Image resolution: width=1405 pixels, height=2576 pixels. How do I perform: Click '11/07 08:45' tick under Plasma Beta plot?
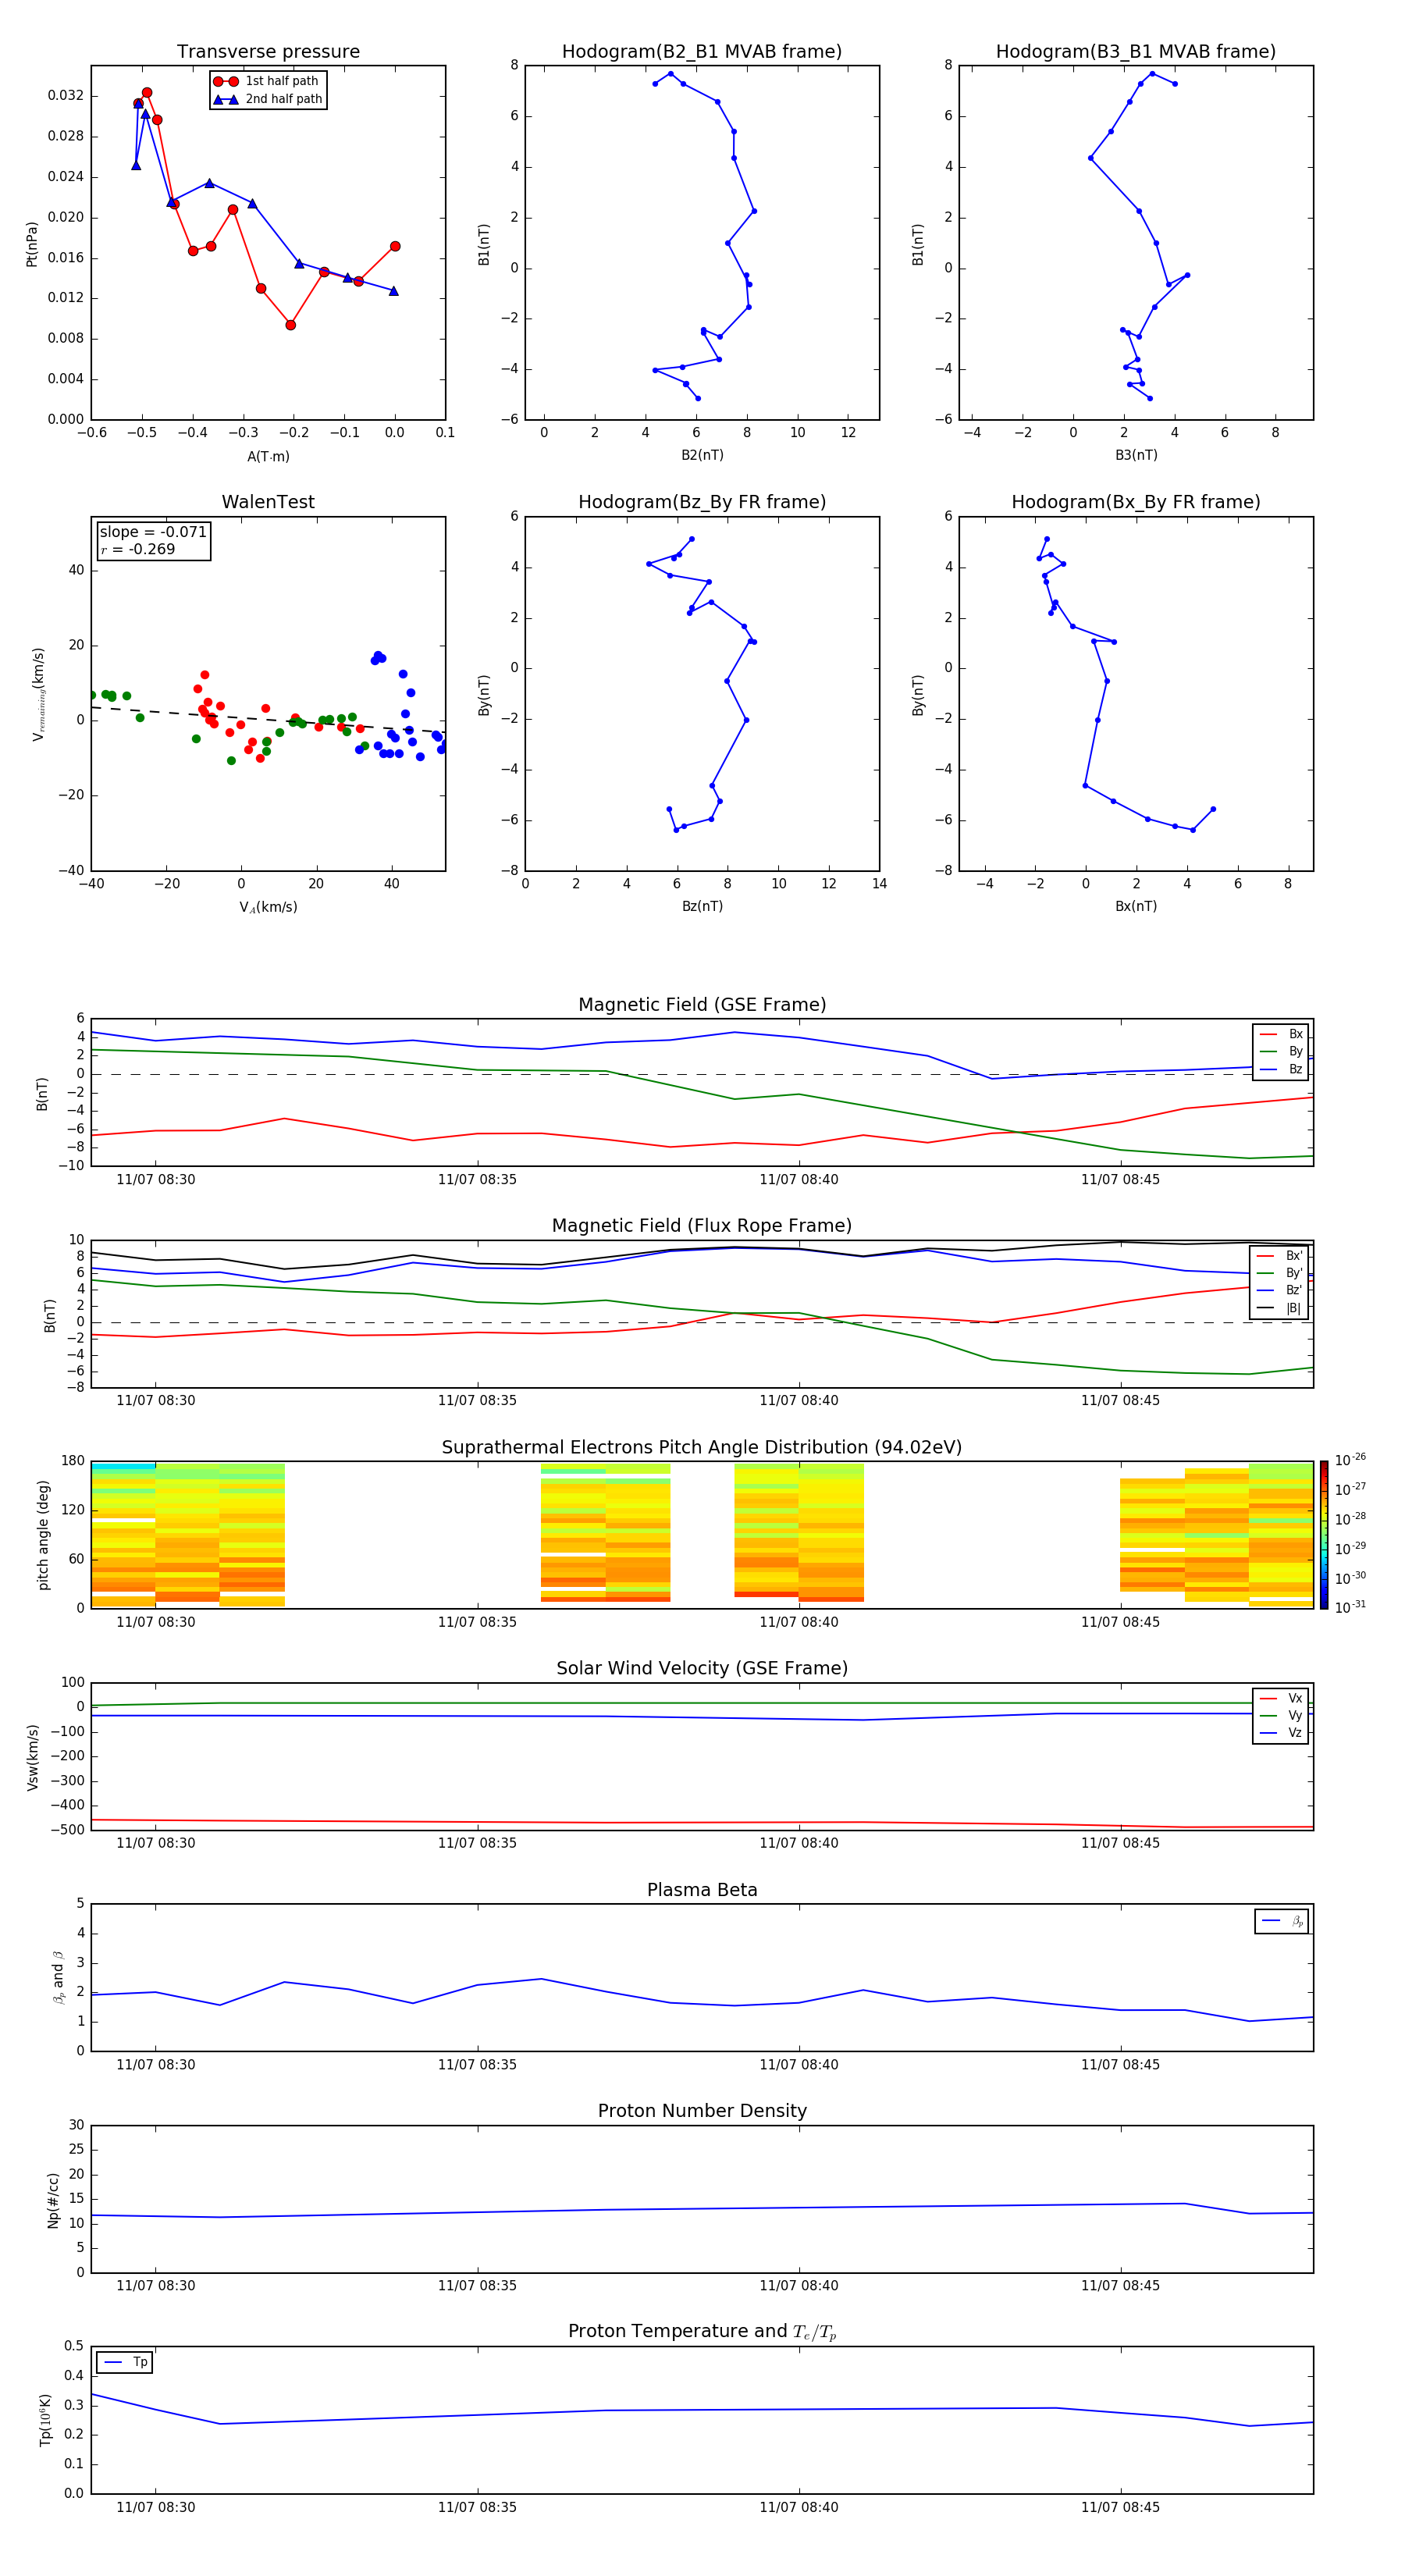point(1120,2064)
